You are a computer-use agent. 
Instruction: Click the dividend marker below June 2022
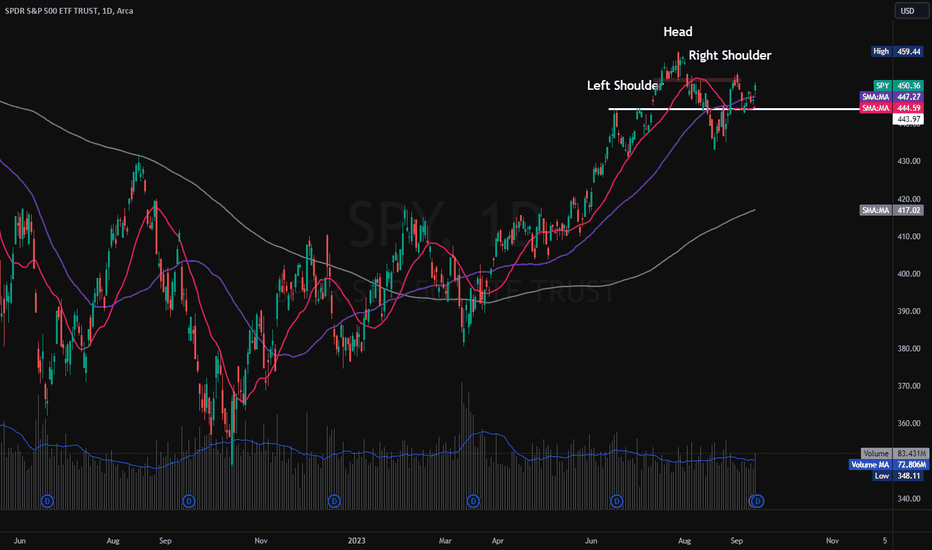tap(47, 501)
